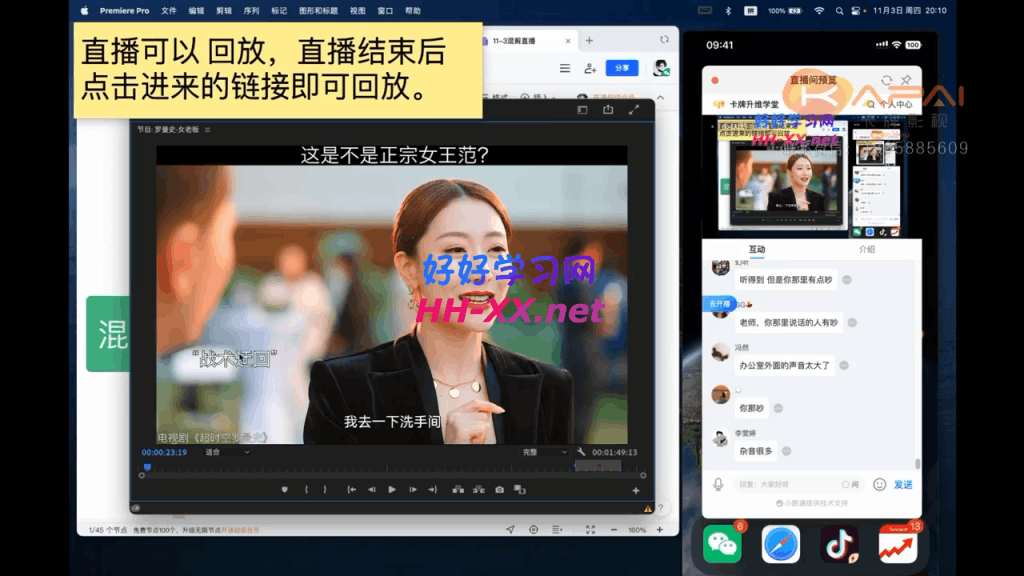Viewport: 1024px width, 576px height.
Task: Zoom out the mind map with minus
Action: pyautogui.click(x=614, y=530)
